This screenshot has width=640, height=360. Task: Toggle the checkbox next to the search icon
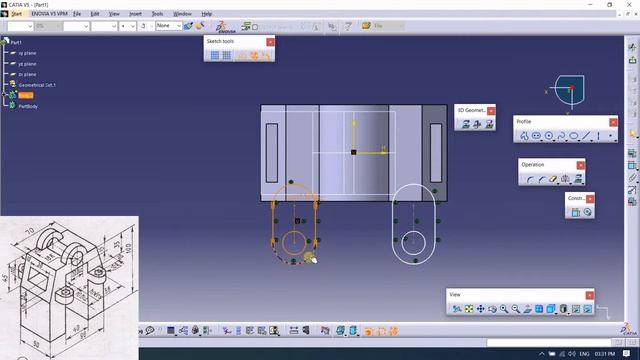[x=255, y=27]
